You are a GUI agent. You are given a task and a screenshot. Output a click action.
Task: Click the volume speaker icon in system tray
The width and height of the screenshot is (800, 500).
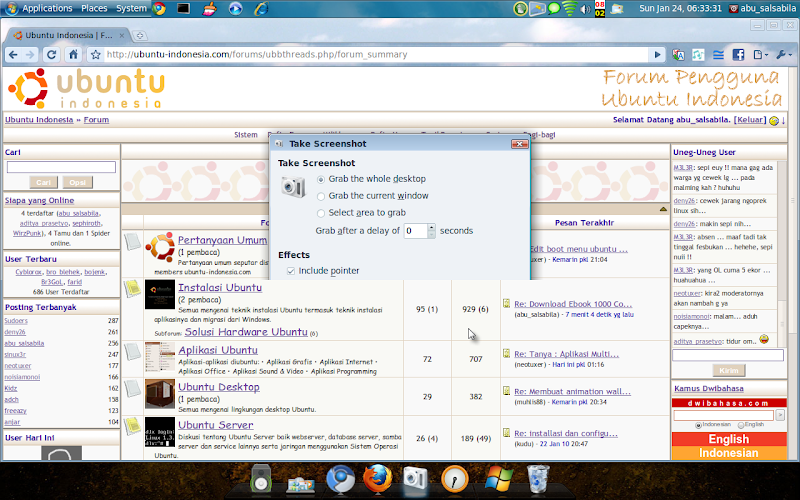point(585,9)
